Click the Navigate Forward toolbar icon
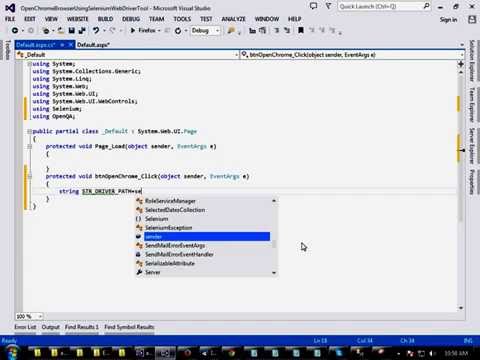480x360 pixels. pyautogui.click(x=31, y=31)
